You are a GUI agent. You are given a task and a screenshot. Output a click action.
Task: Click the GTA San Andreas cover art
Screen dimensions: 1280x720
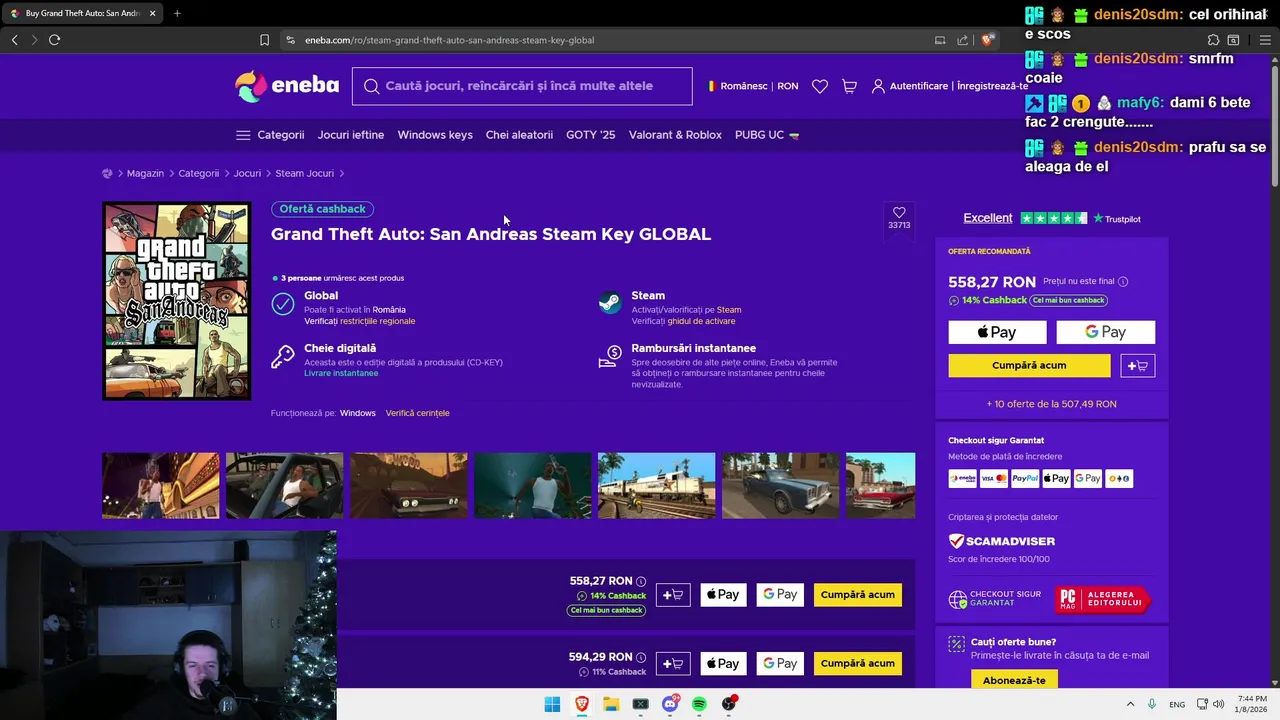click(x=176, y=301)
